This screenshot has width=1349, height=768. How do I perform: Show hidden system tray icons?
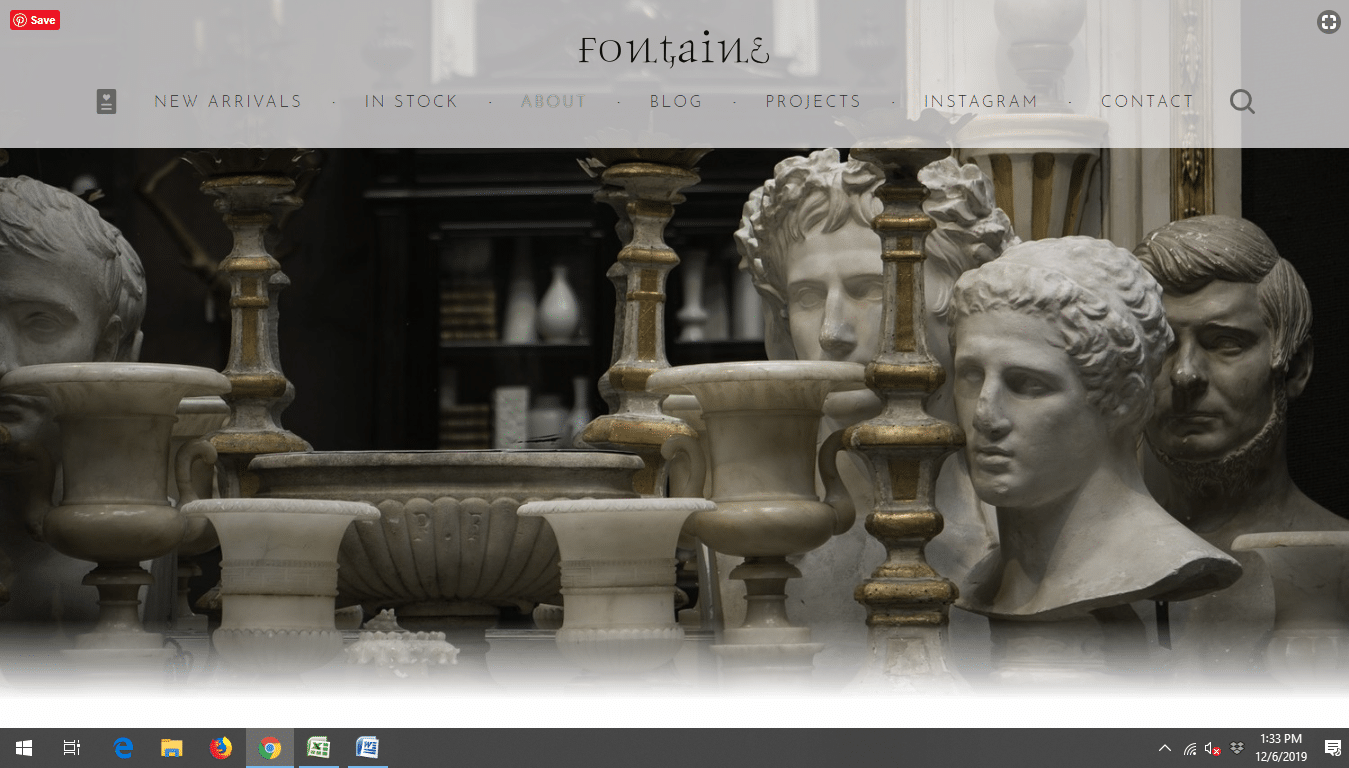[1165, 748]
